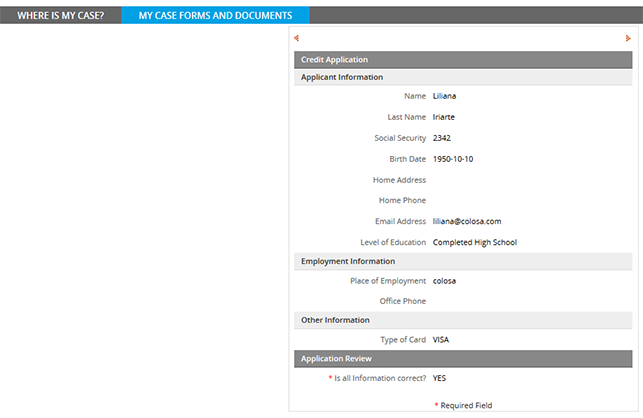Click the Name value Liliana
The image size is (643, 418).
coord(445,97)
